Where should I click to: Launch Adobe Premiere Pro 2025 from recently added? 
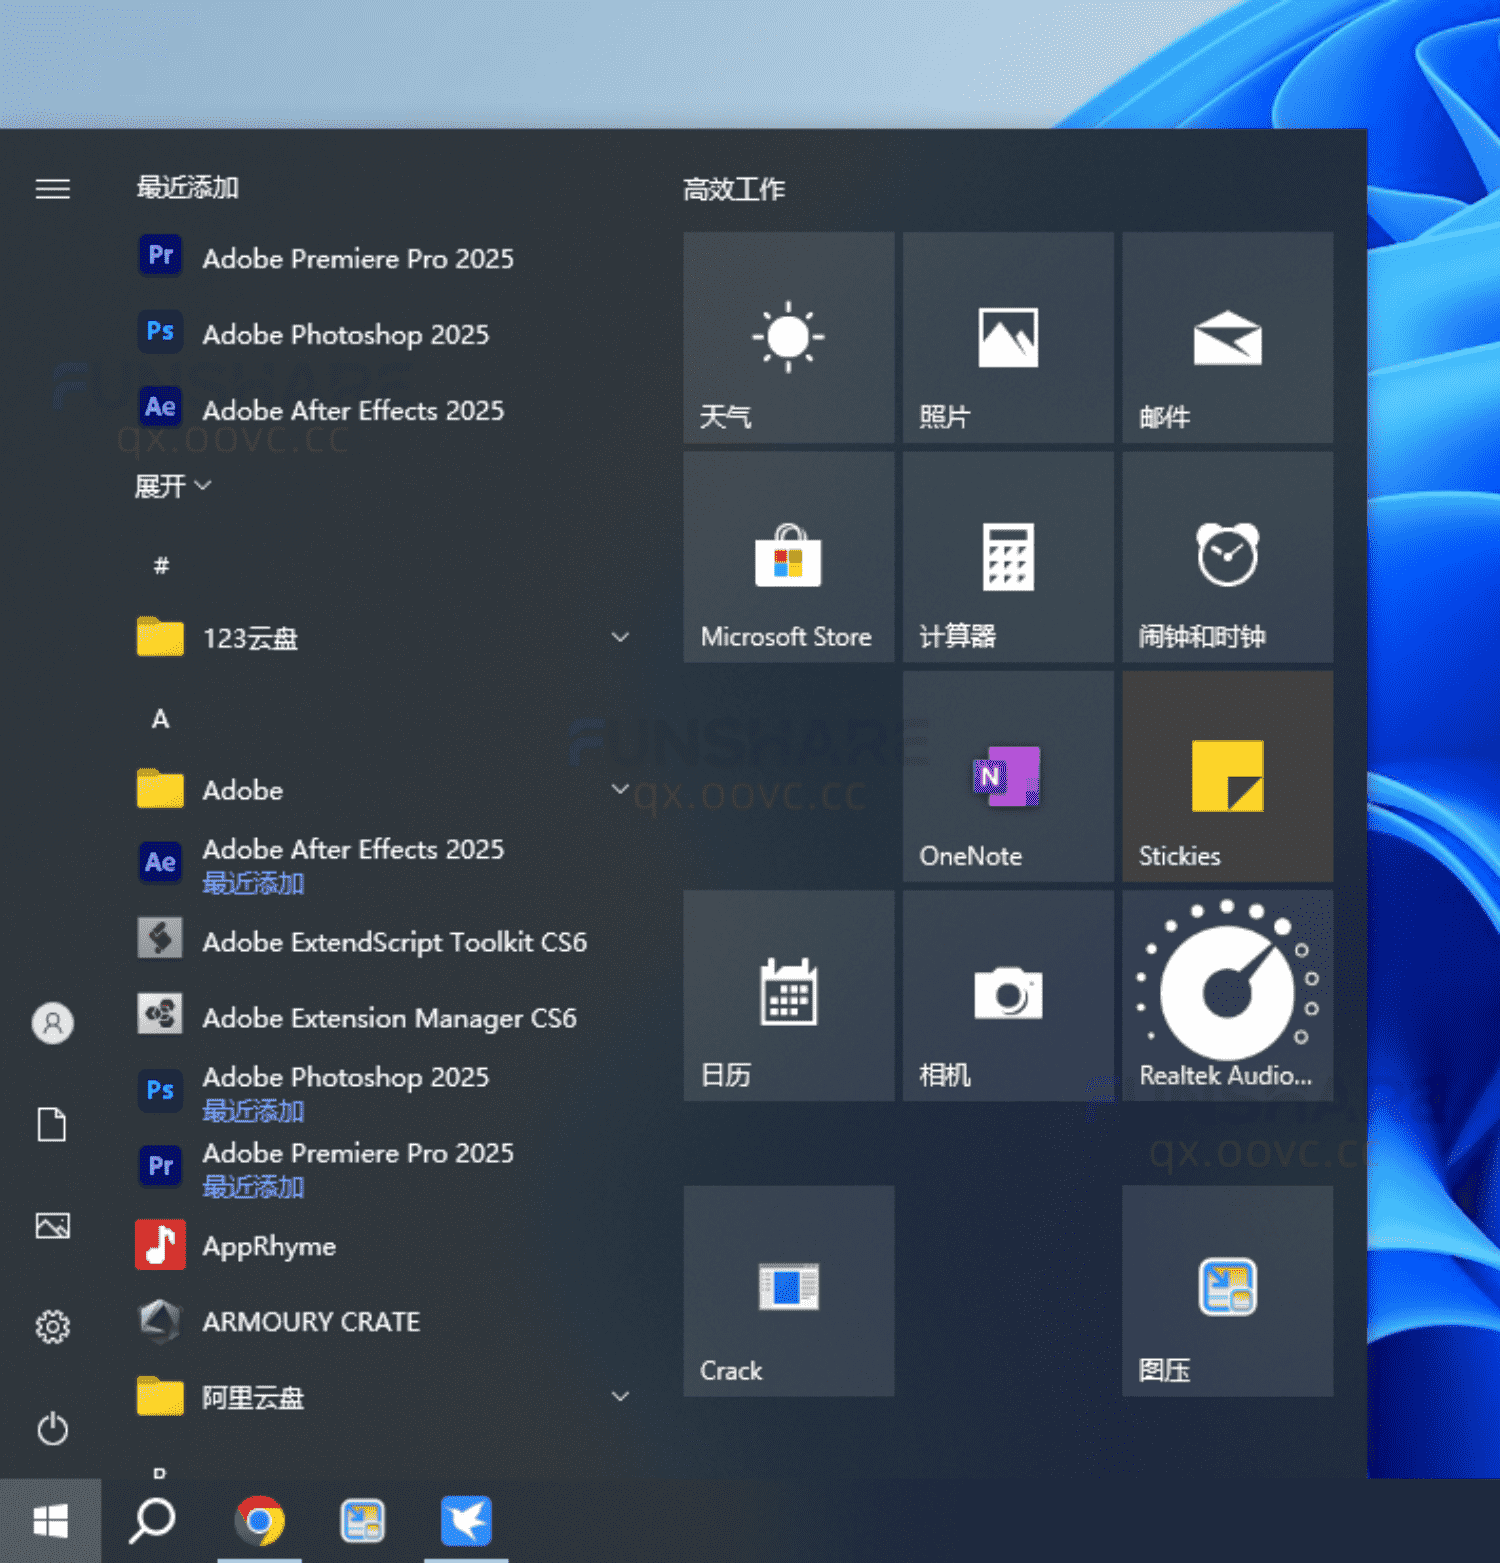[358, 258]
